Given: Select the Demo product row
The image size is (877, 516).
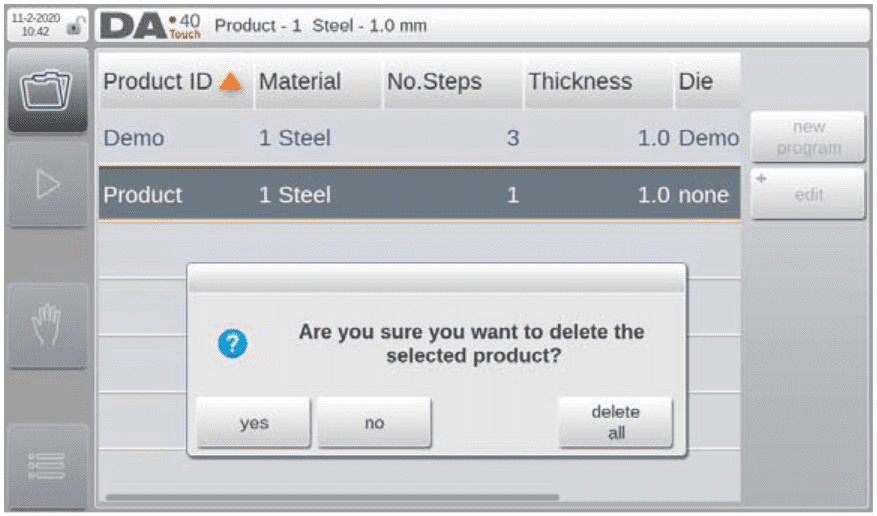Looking at the screenshot, I should (x=419, y=138).
